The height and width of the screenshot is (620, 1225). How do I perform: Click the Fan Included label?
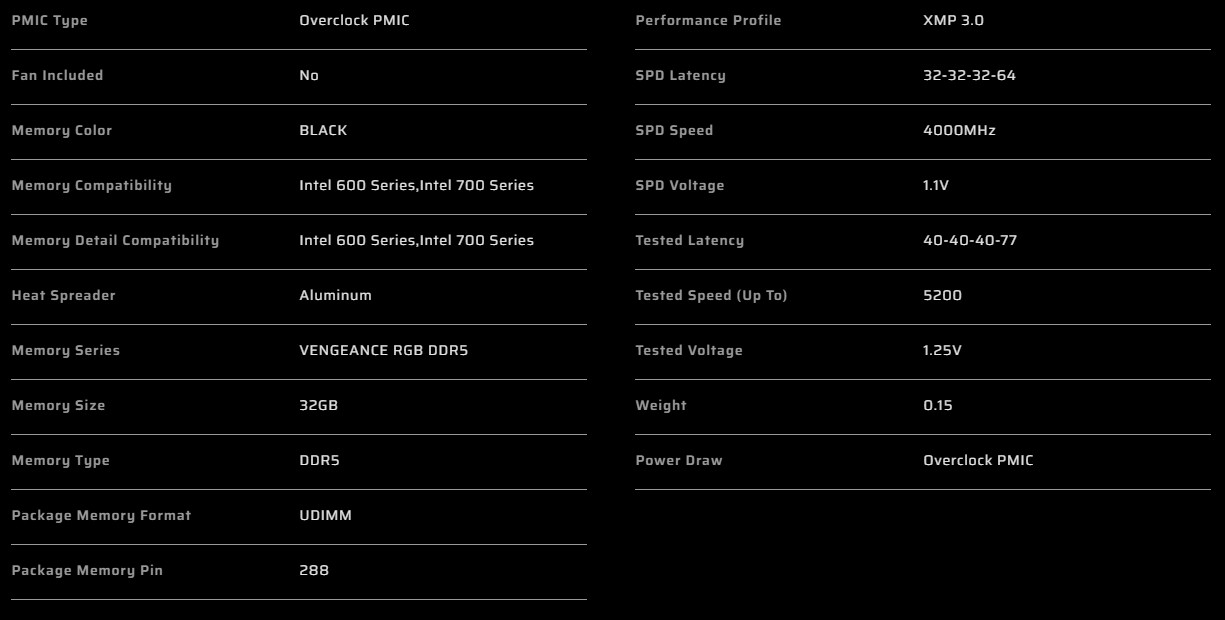click(x=57, y=76)
